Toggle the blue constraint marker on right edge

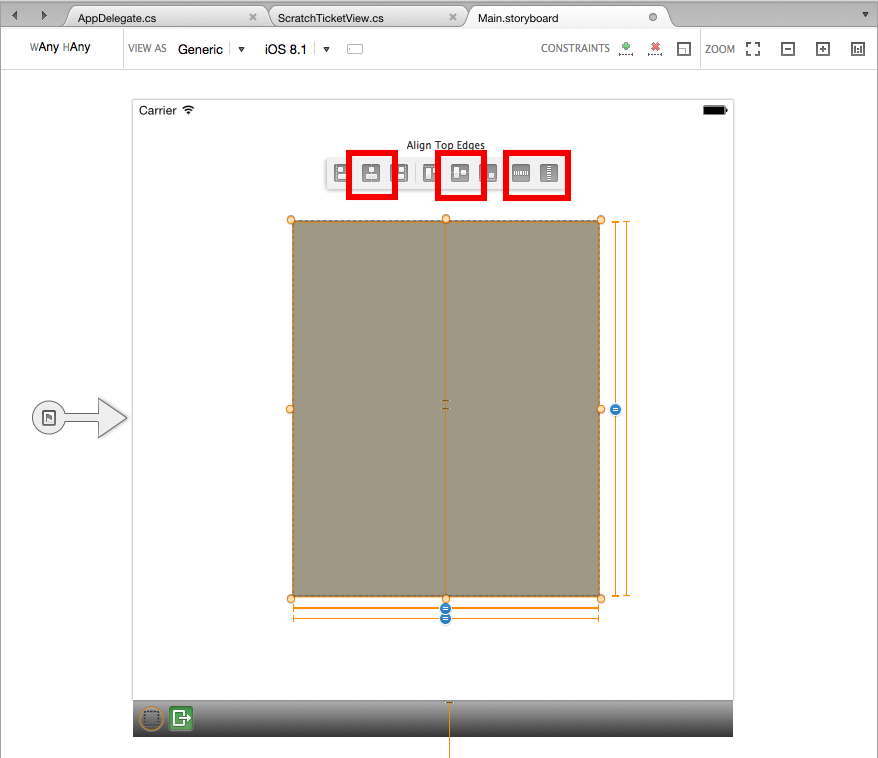click(615, 409)
